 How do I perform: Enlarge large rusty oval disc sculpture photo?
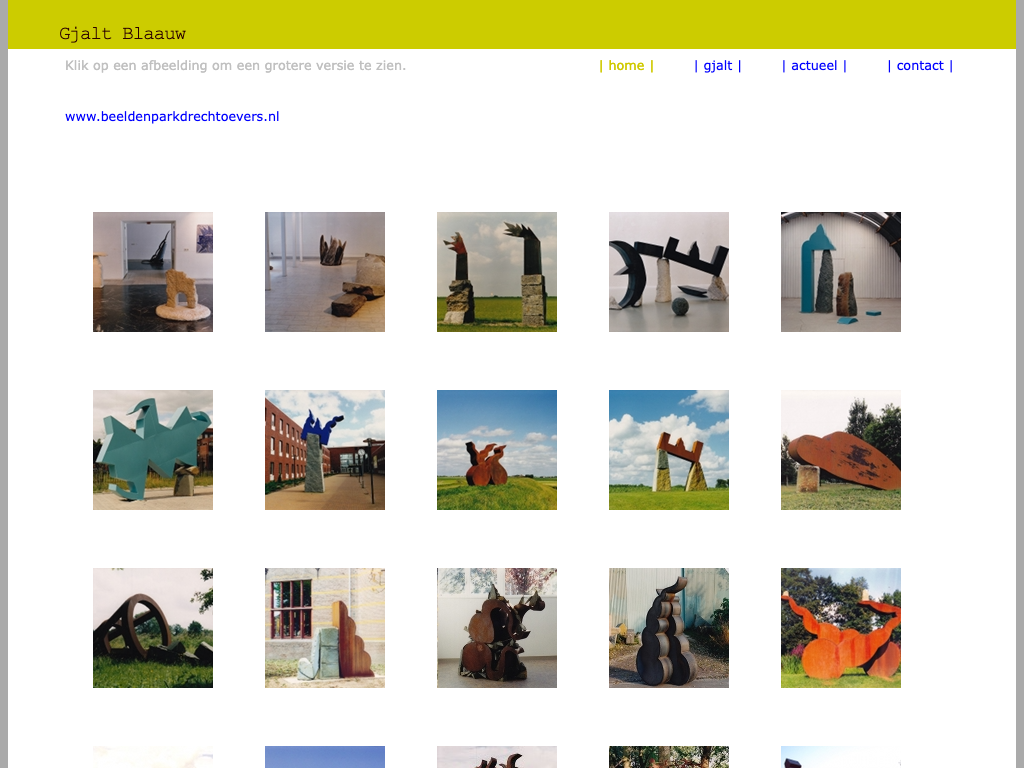[x=840, y=450]
